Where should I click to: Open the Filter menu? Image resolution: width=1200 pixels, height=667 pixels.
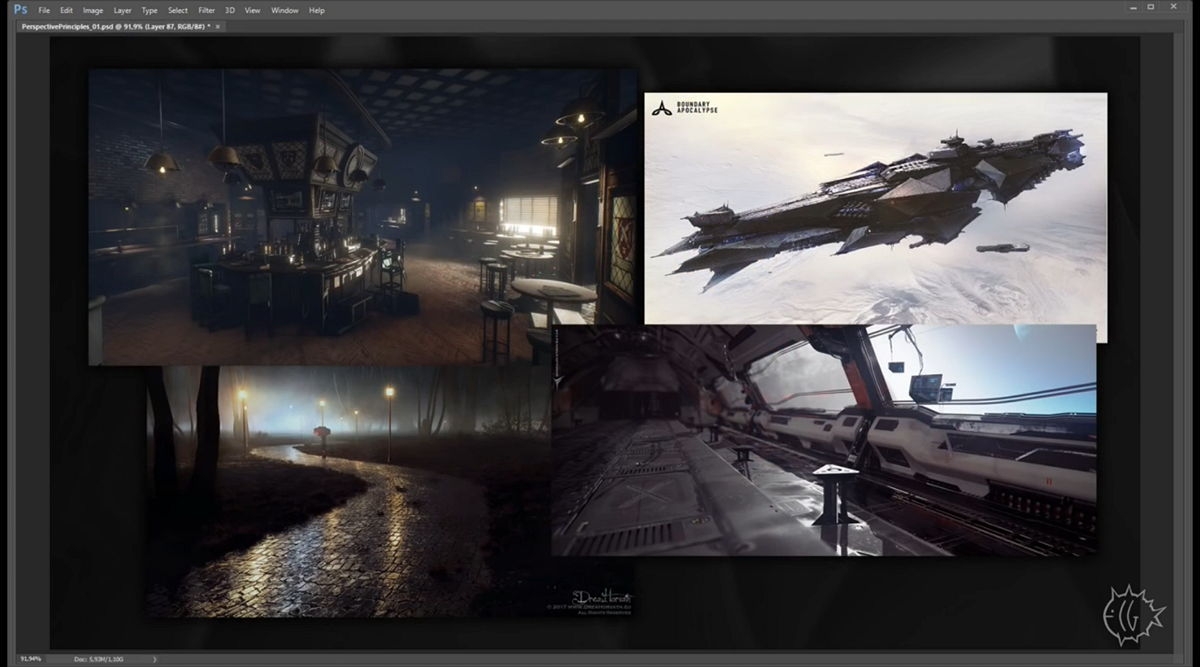pos(206,10)
